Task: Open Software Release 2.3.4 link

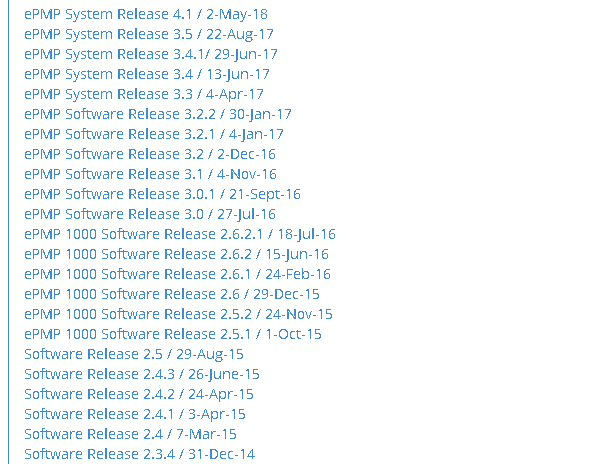Action: [140, 454]
